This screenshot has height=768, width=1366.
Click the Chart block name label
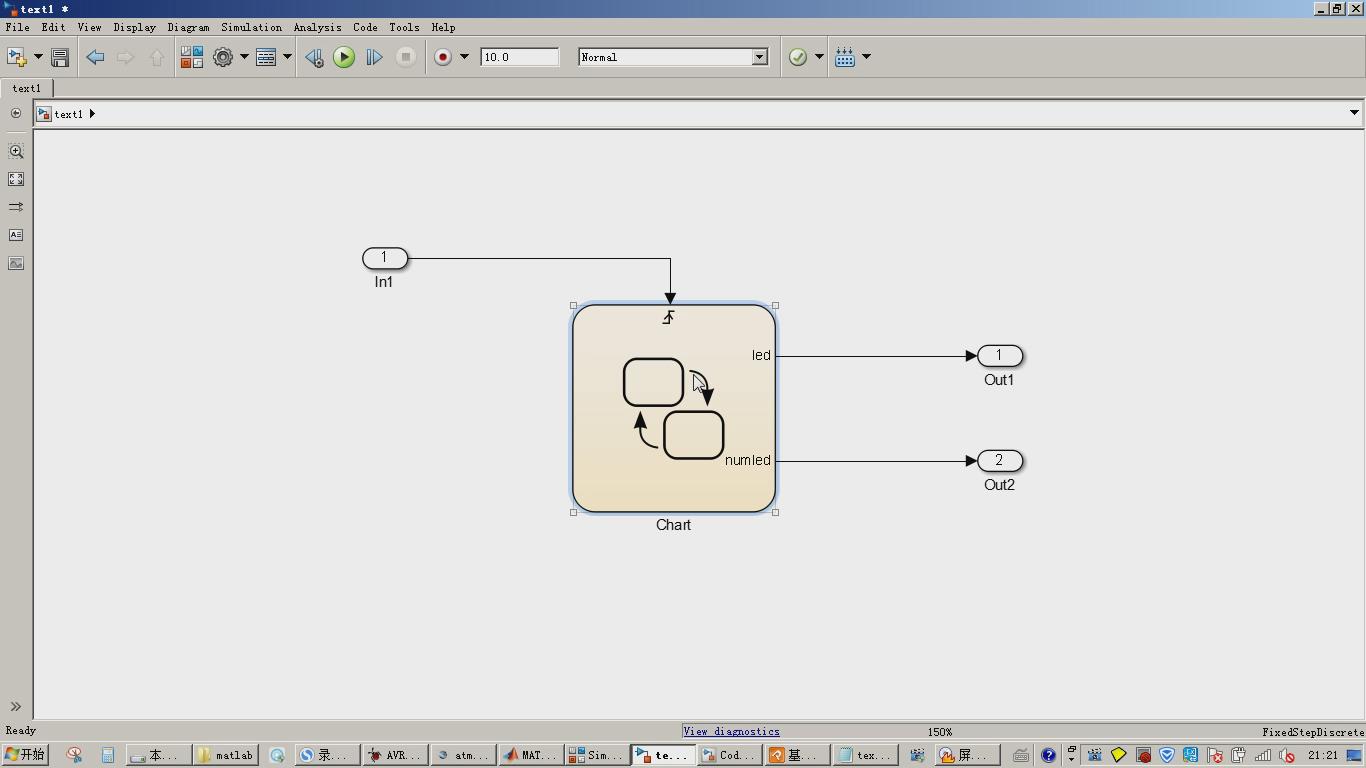[x=673, y=525]
